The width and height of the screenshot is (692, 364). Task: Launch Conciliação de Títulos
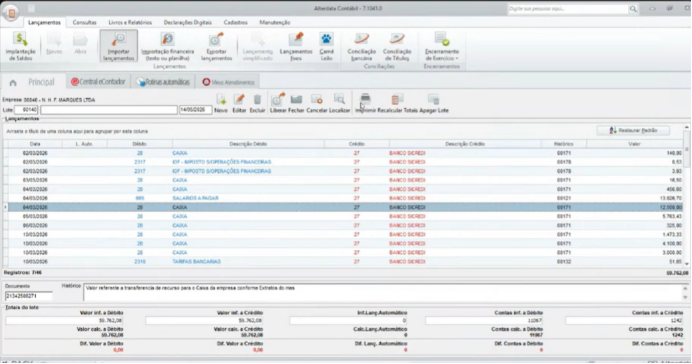tap(397, 46)
